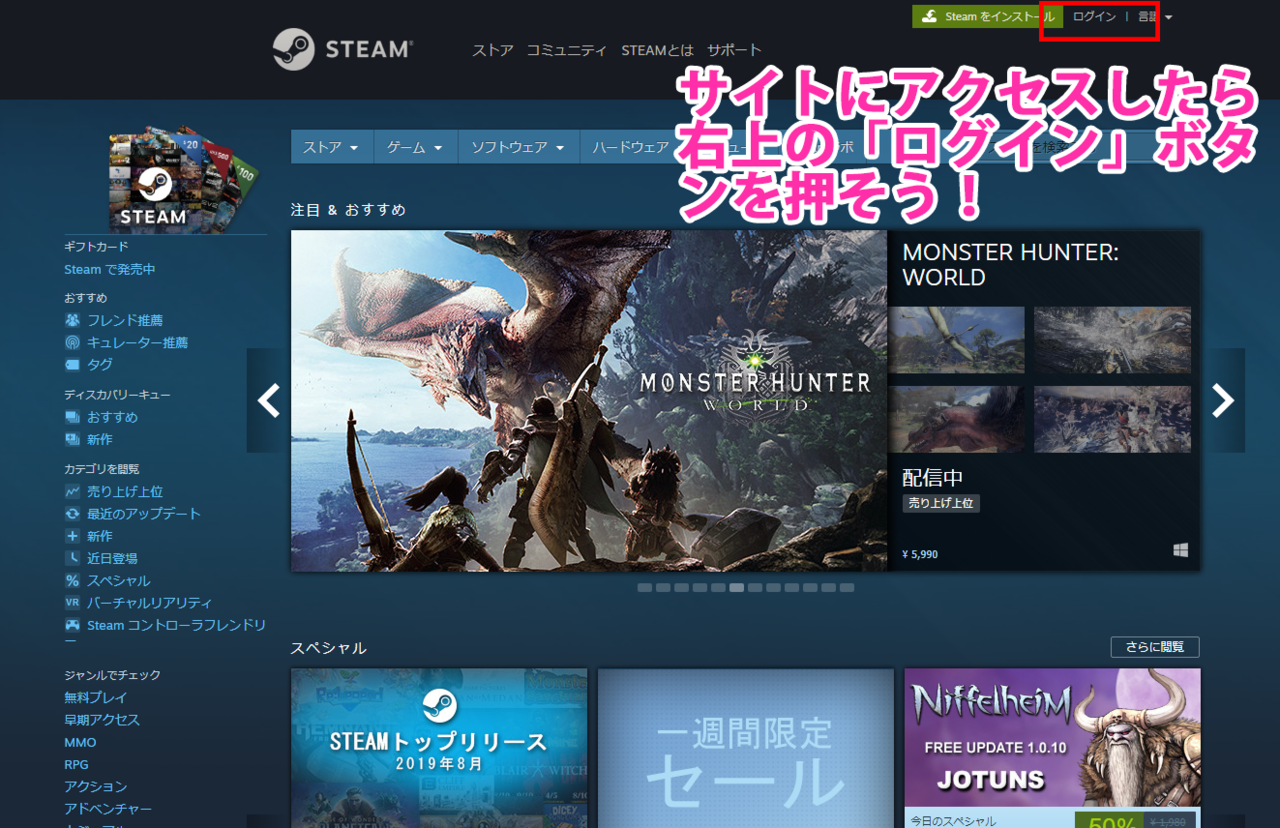Image resolution: width=1280 pixels, height=828 pixels.
Task: Open 近日登場 clock icon link
Action: point(100,558)
